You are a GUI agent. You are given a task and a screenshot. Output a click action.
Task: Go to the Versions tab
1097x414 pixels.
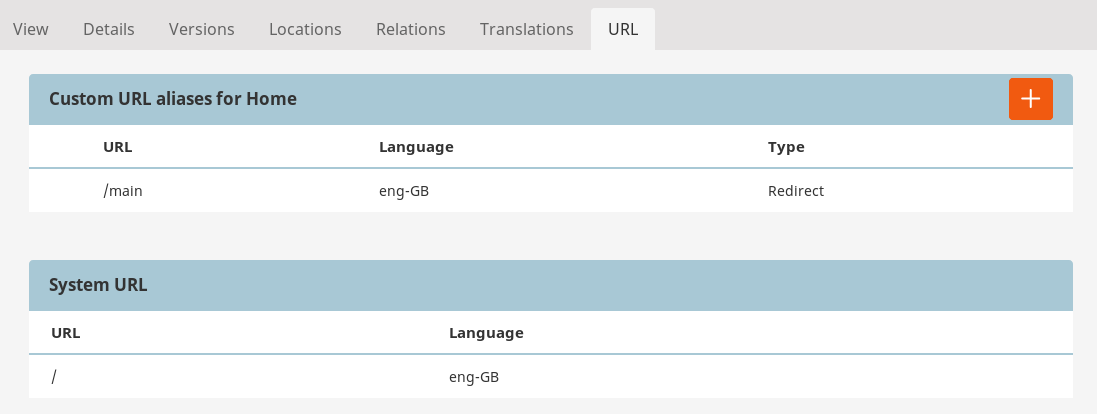point(202,29)
